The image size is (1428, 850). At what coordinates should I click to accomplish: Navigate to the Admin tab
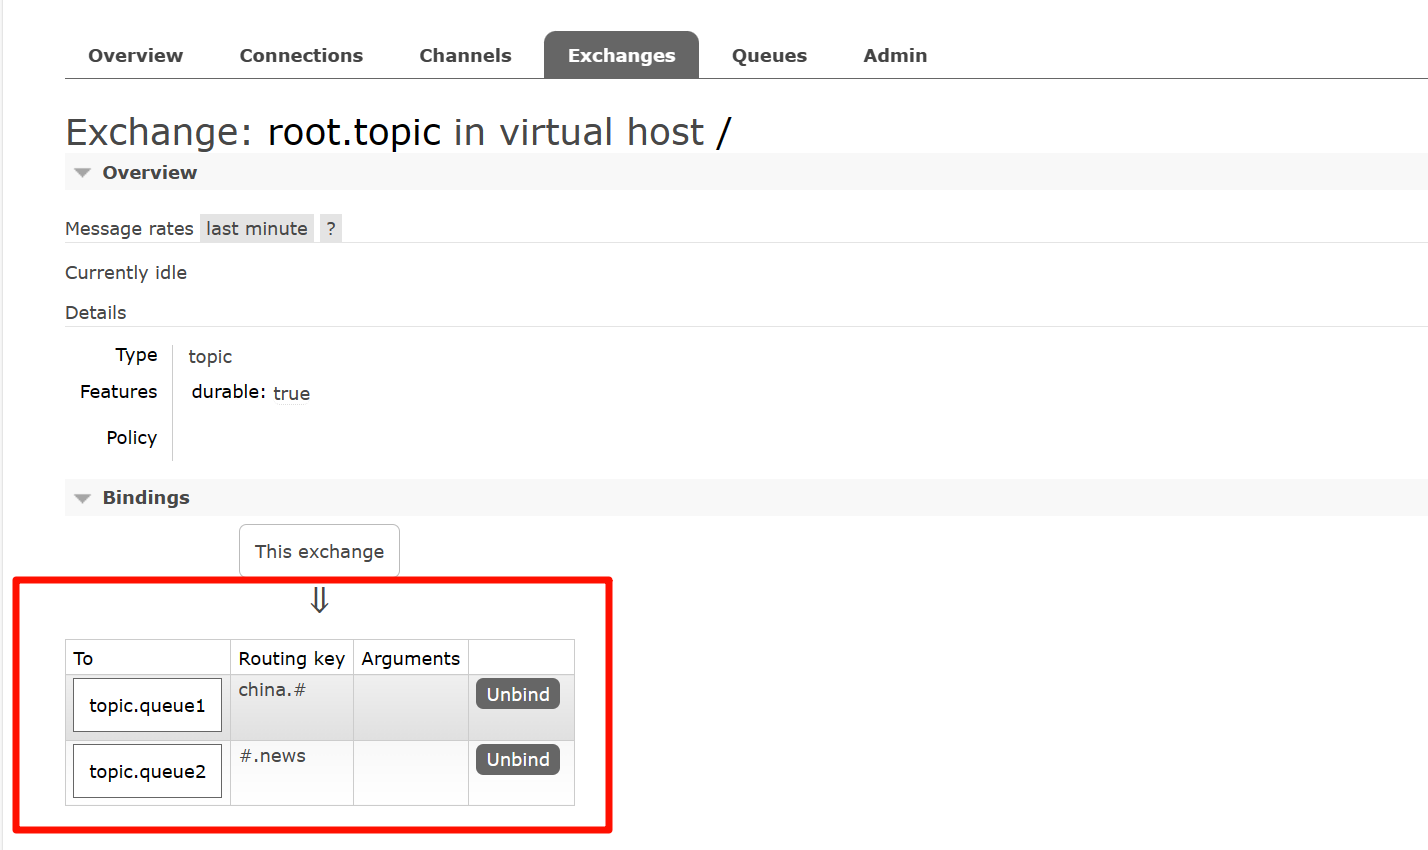895,56
